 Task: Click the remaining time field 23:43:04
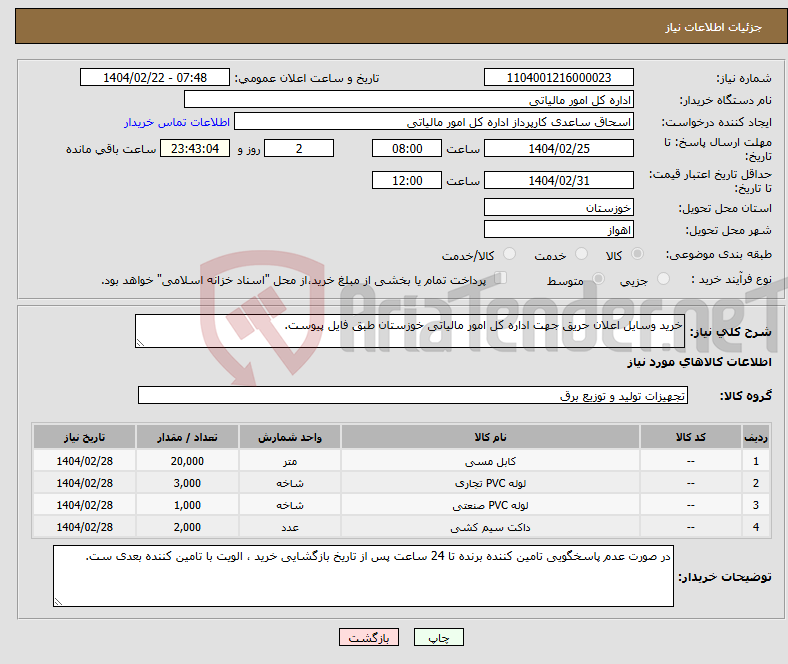tap(195, 148)
